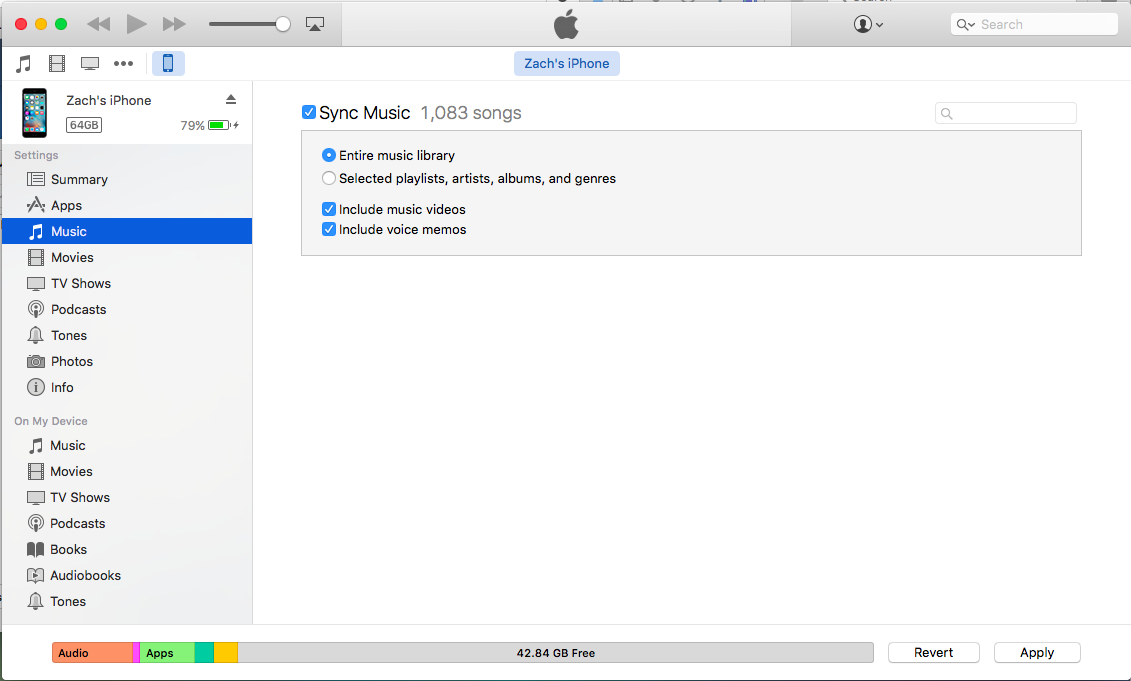Image resolution: width=1131 pixels, height=681 pixels.
Task: Click the teal storage segment
Action: coord(204,653)
